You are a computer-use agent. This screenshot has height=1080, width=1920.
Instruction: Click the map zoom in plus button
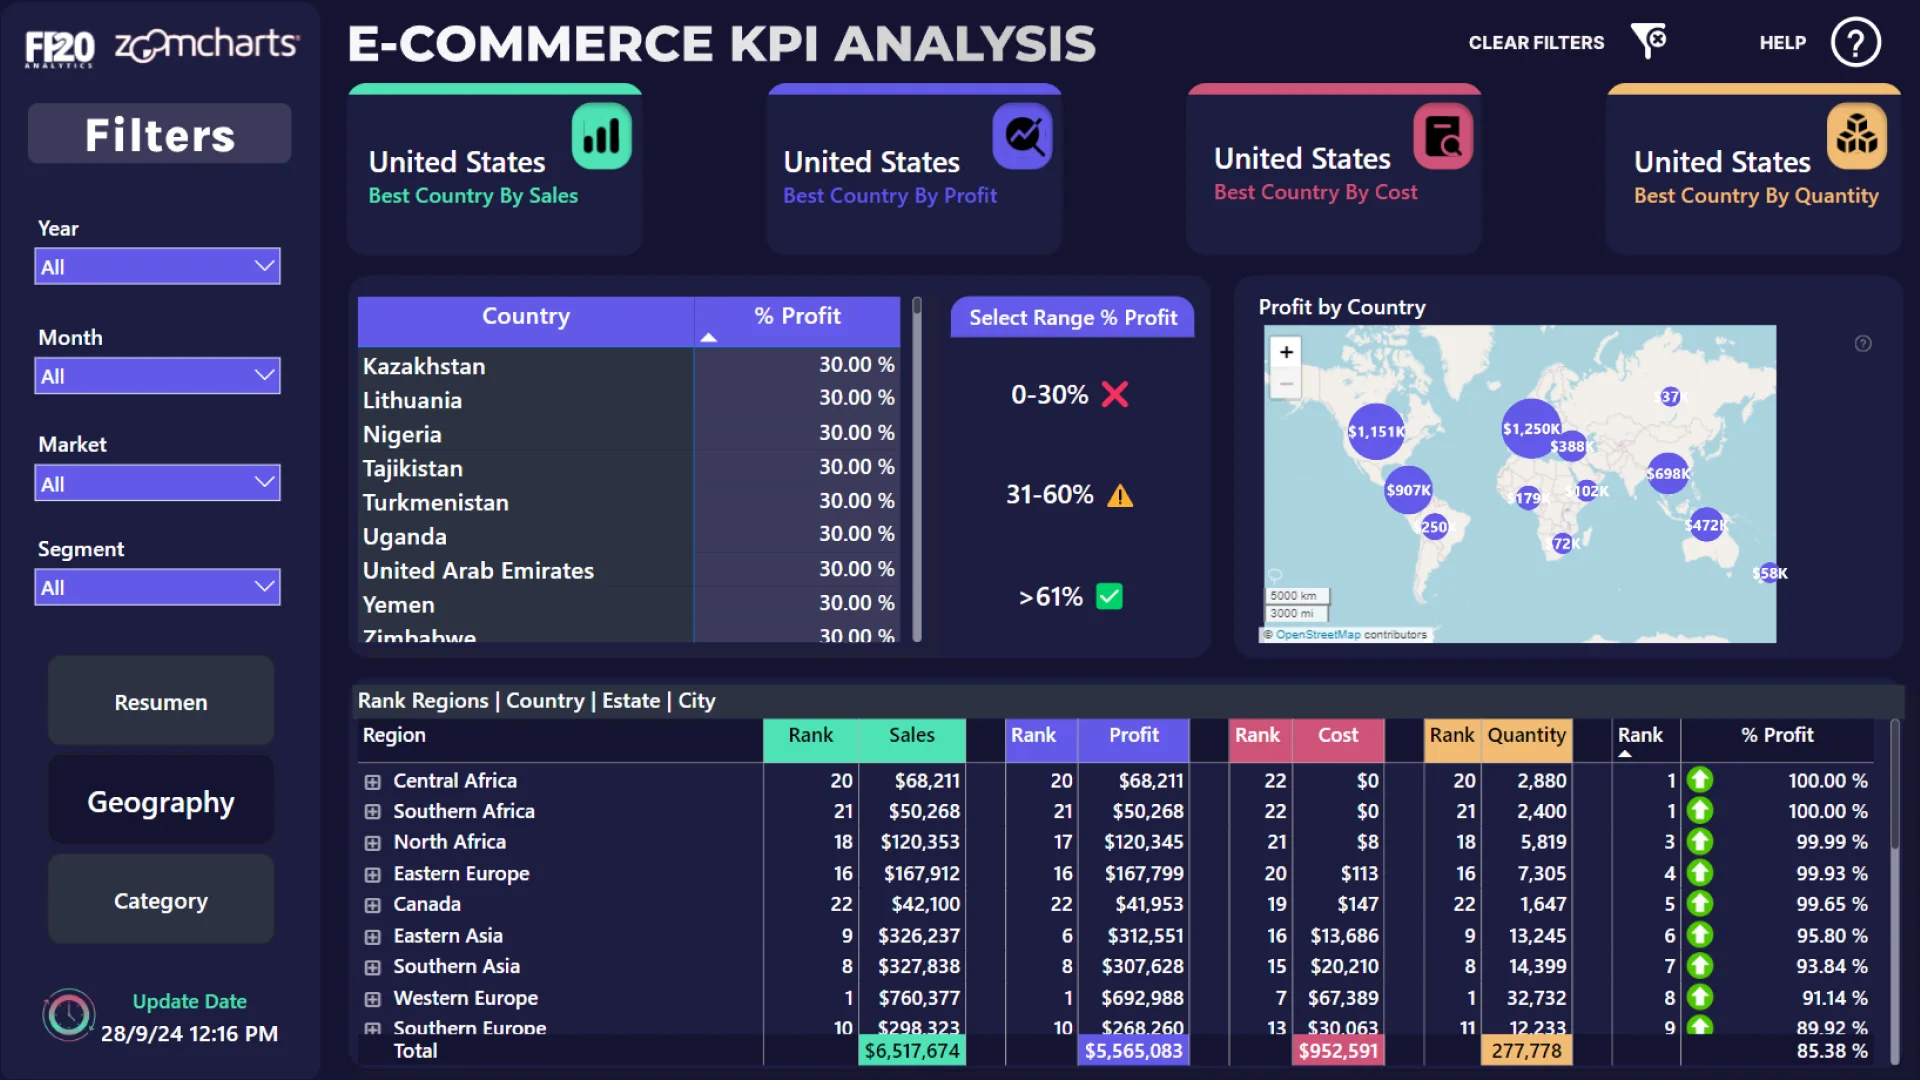1286,352
